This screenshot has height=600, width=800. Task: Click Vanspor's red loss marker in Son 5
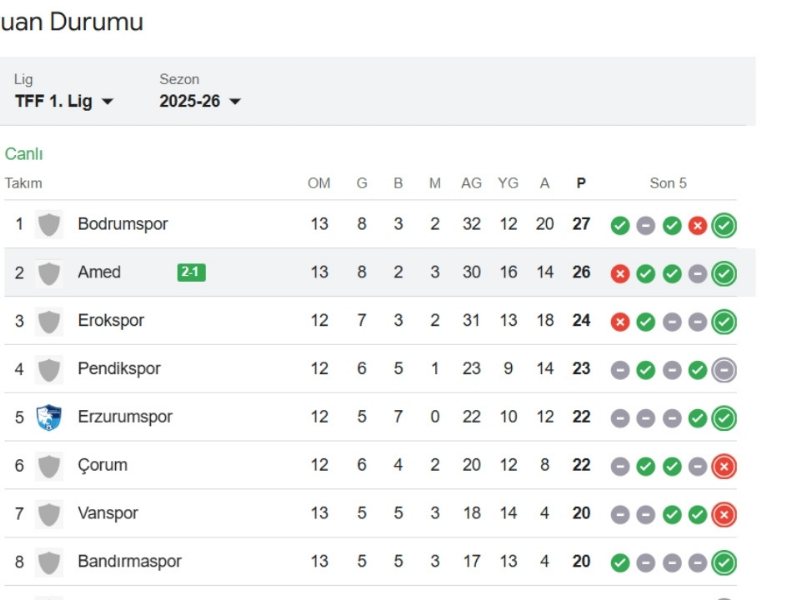point(722,513)
